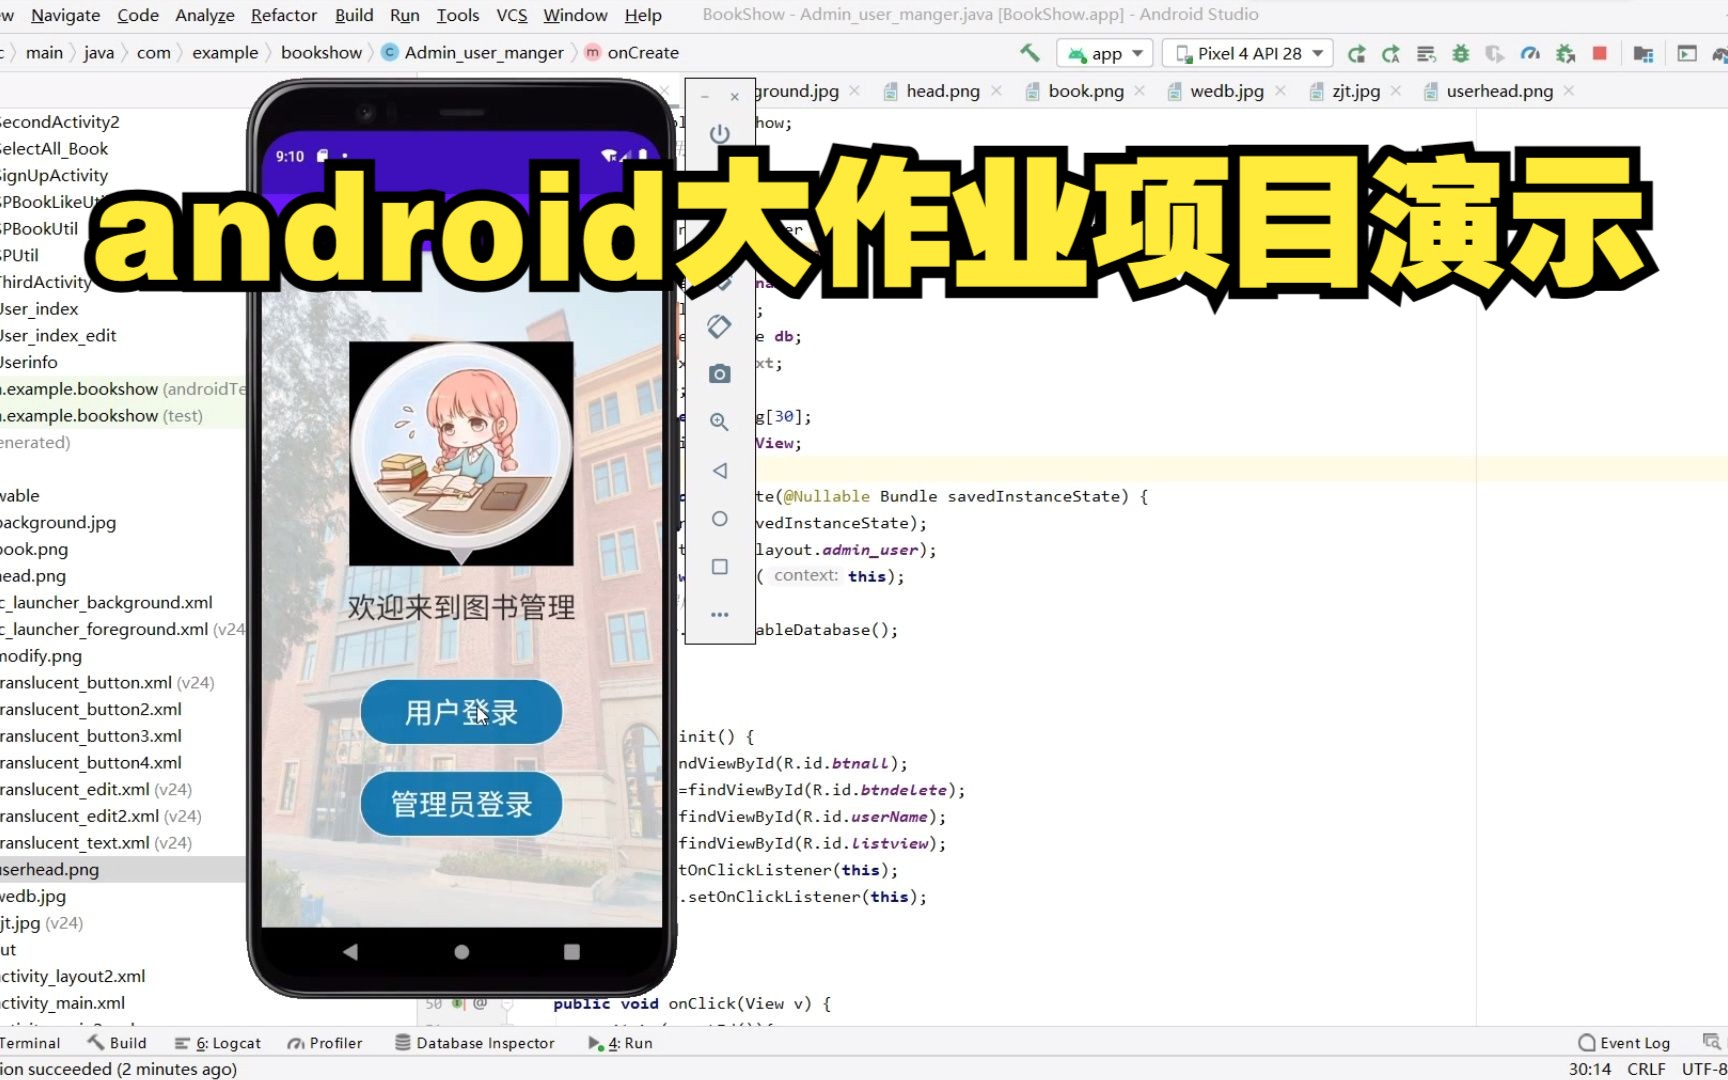Click the Admin_user_manger breadcrumb

coord(473,53)
